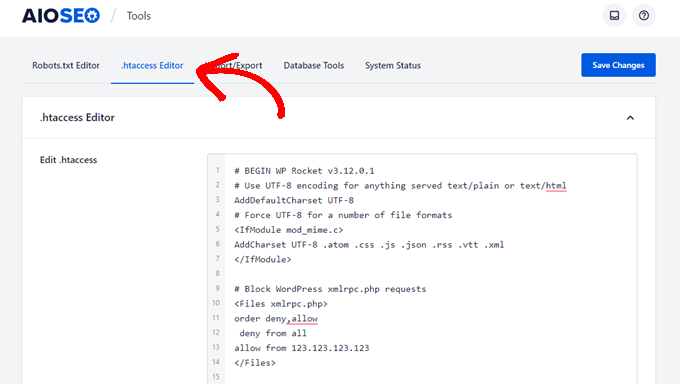The height and width of the screenshot is (384, 680).
Task: Click 'allow from 123.123.123.123' line
Action: click(x=302, y=348)
